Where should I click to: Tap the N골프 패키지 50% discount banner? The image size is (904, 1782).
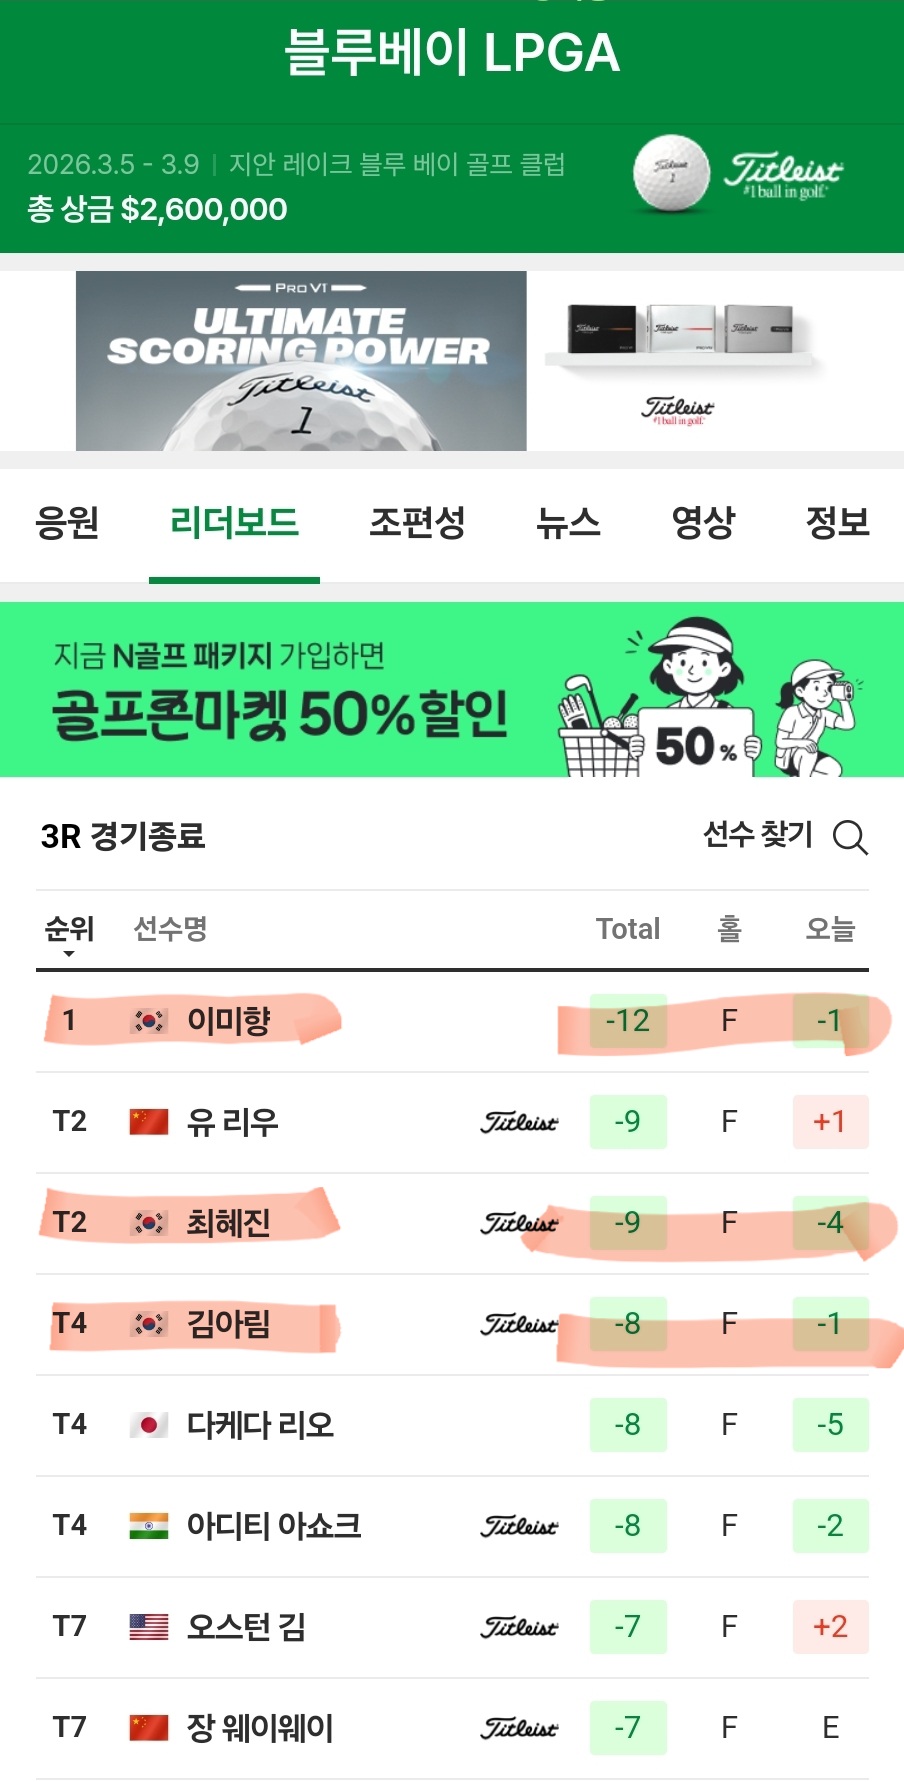pos(452,690)
